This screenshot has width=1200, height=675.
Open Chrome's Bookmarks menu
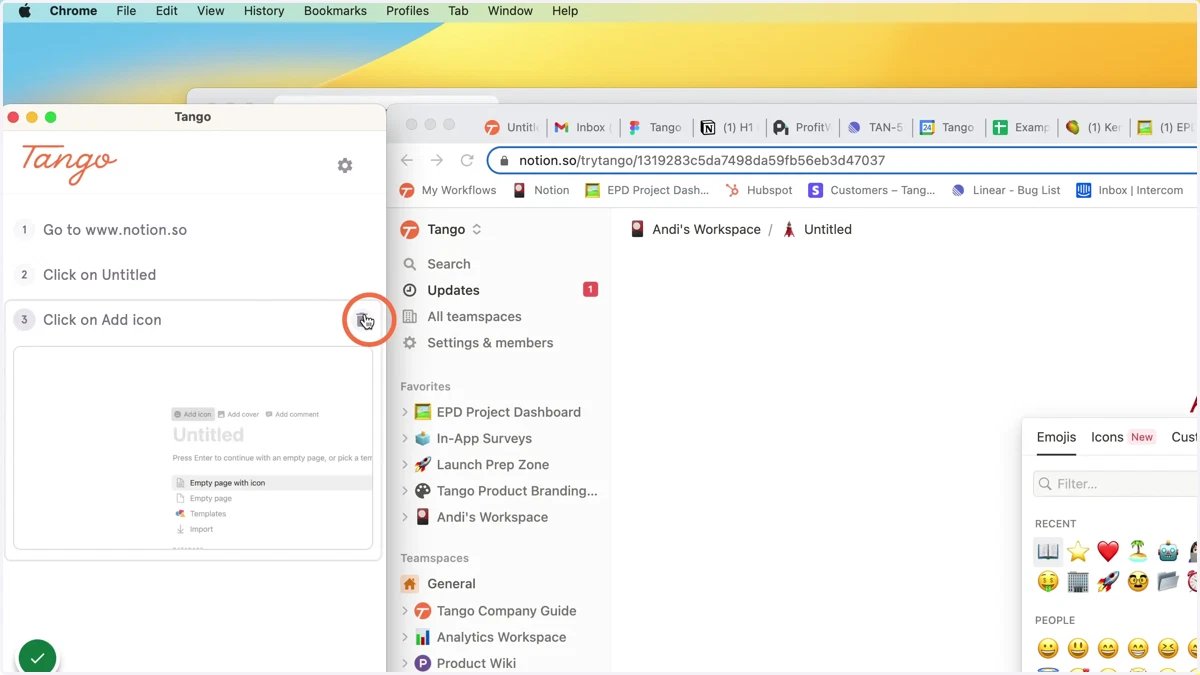[335, 11]
